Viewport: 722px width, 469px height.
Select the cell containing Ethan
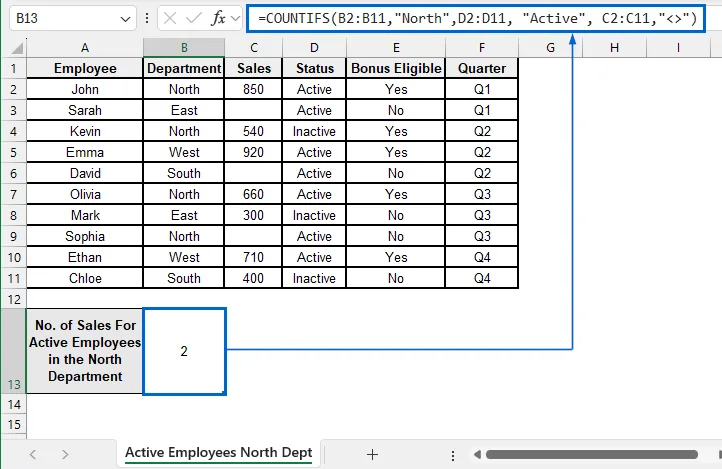point(85,257)
